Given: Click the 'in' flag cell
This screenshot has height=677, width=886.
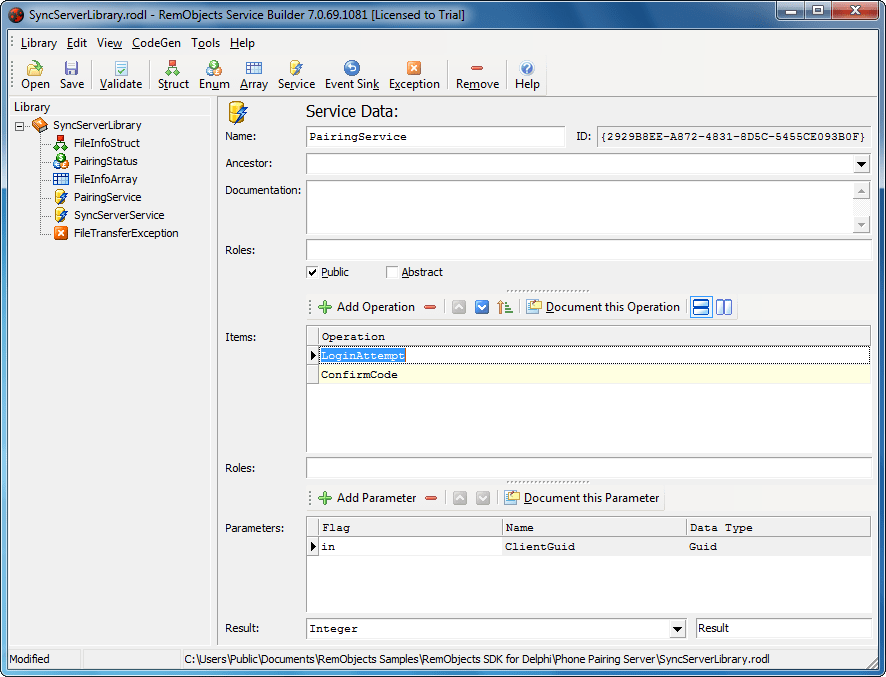Looking at the screenshot, I should [410, 546].
